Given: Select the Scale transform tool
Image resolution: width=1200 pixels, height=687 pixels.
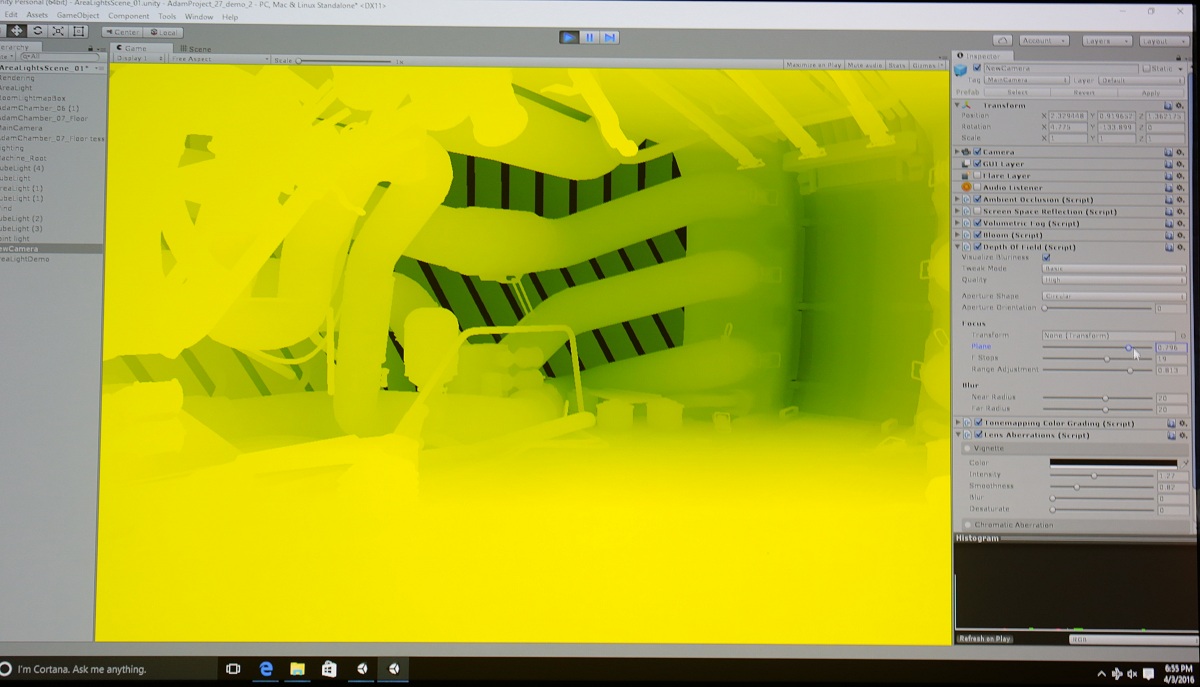Looking at the screenshot, I should (x=58, y=31).
